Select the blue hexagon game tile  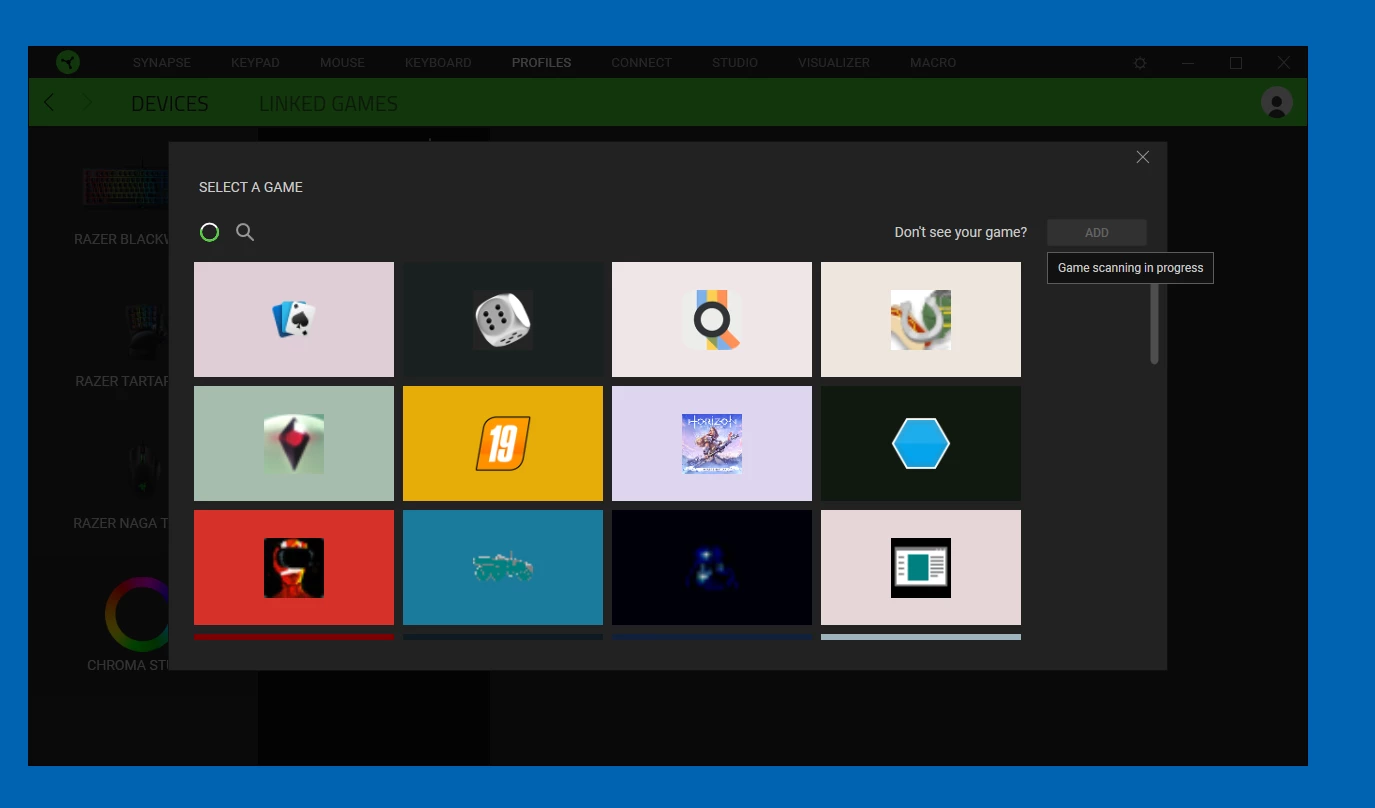[x=921, y=443]
